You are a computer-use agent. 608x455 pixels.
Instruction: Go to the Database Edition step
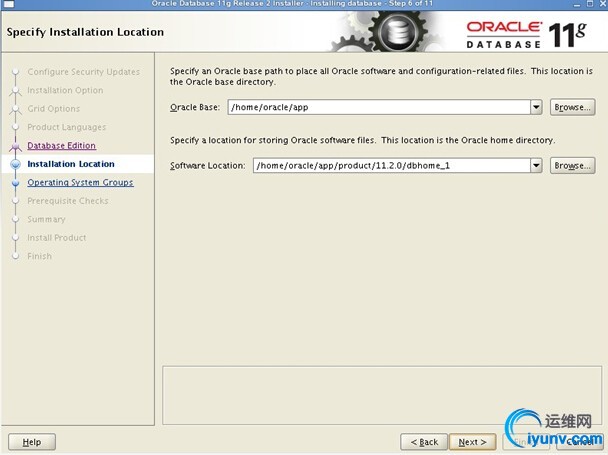(62, 145)
